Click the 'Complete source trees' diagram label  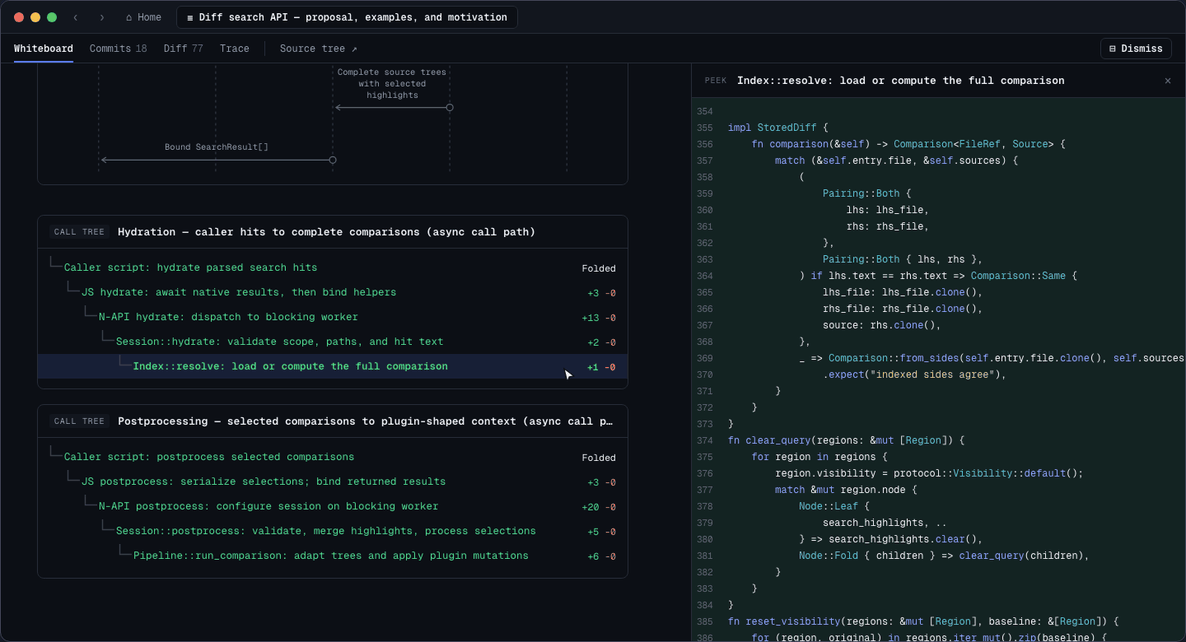[392, 83]
